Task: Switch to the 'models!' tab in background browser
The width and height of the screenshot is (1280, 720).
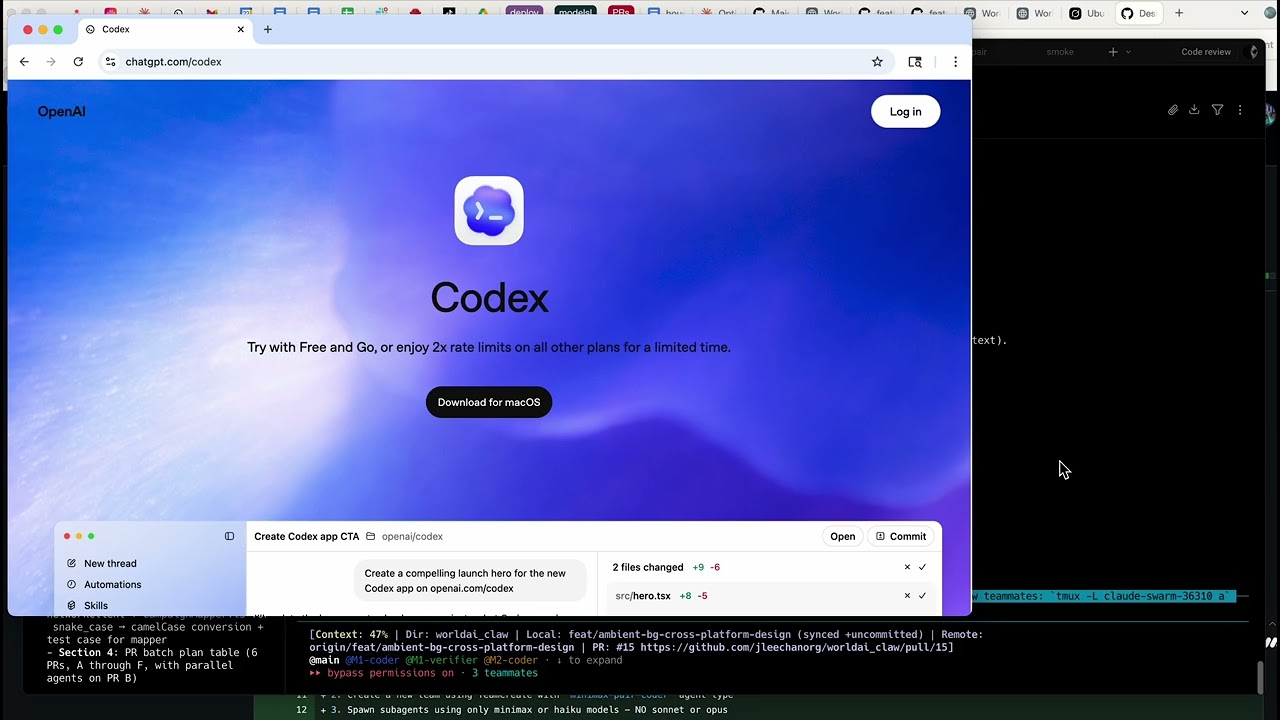Action: (x=575, y=12)
